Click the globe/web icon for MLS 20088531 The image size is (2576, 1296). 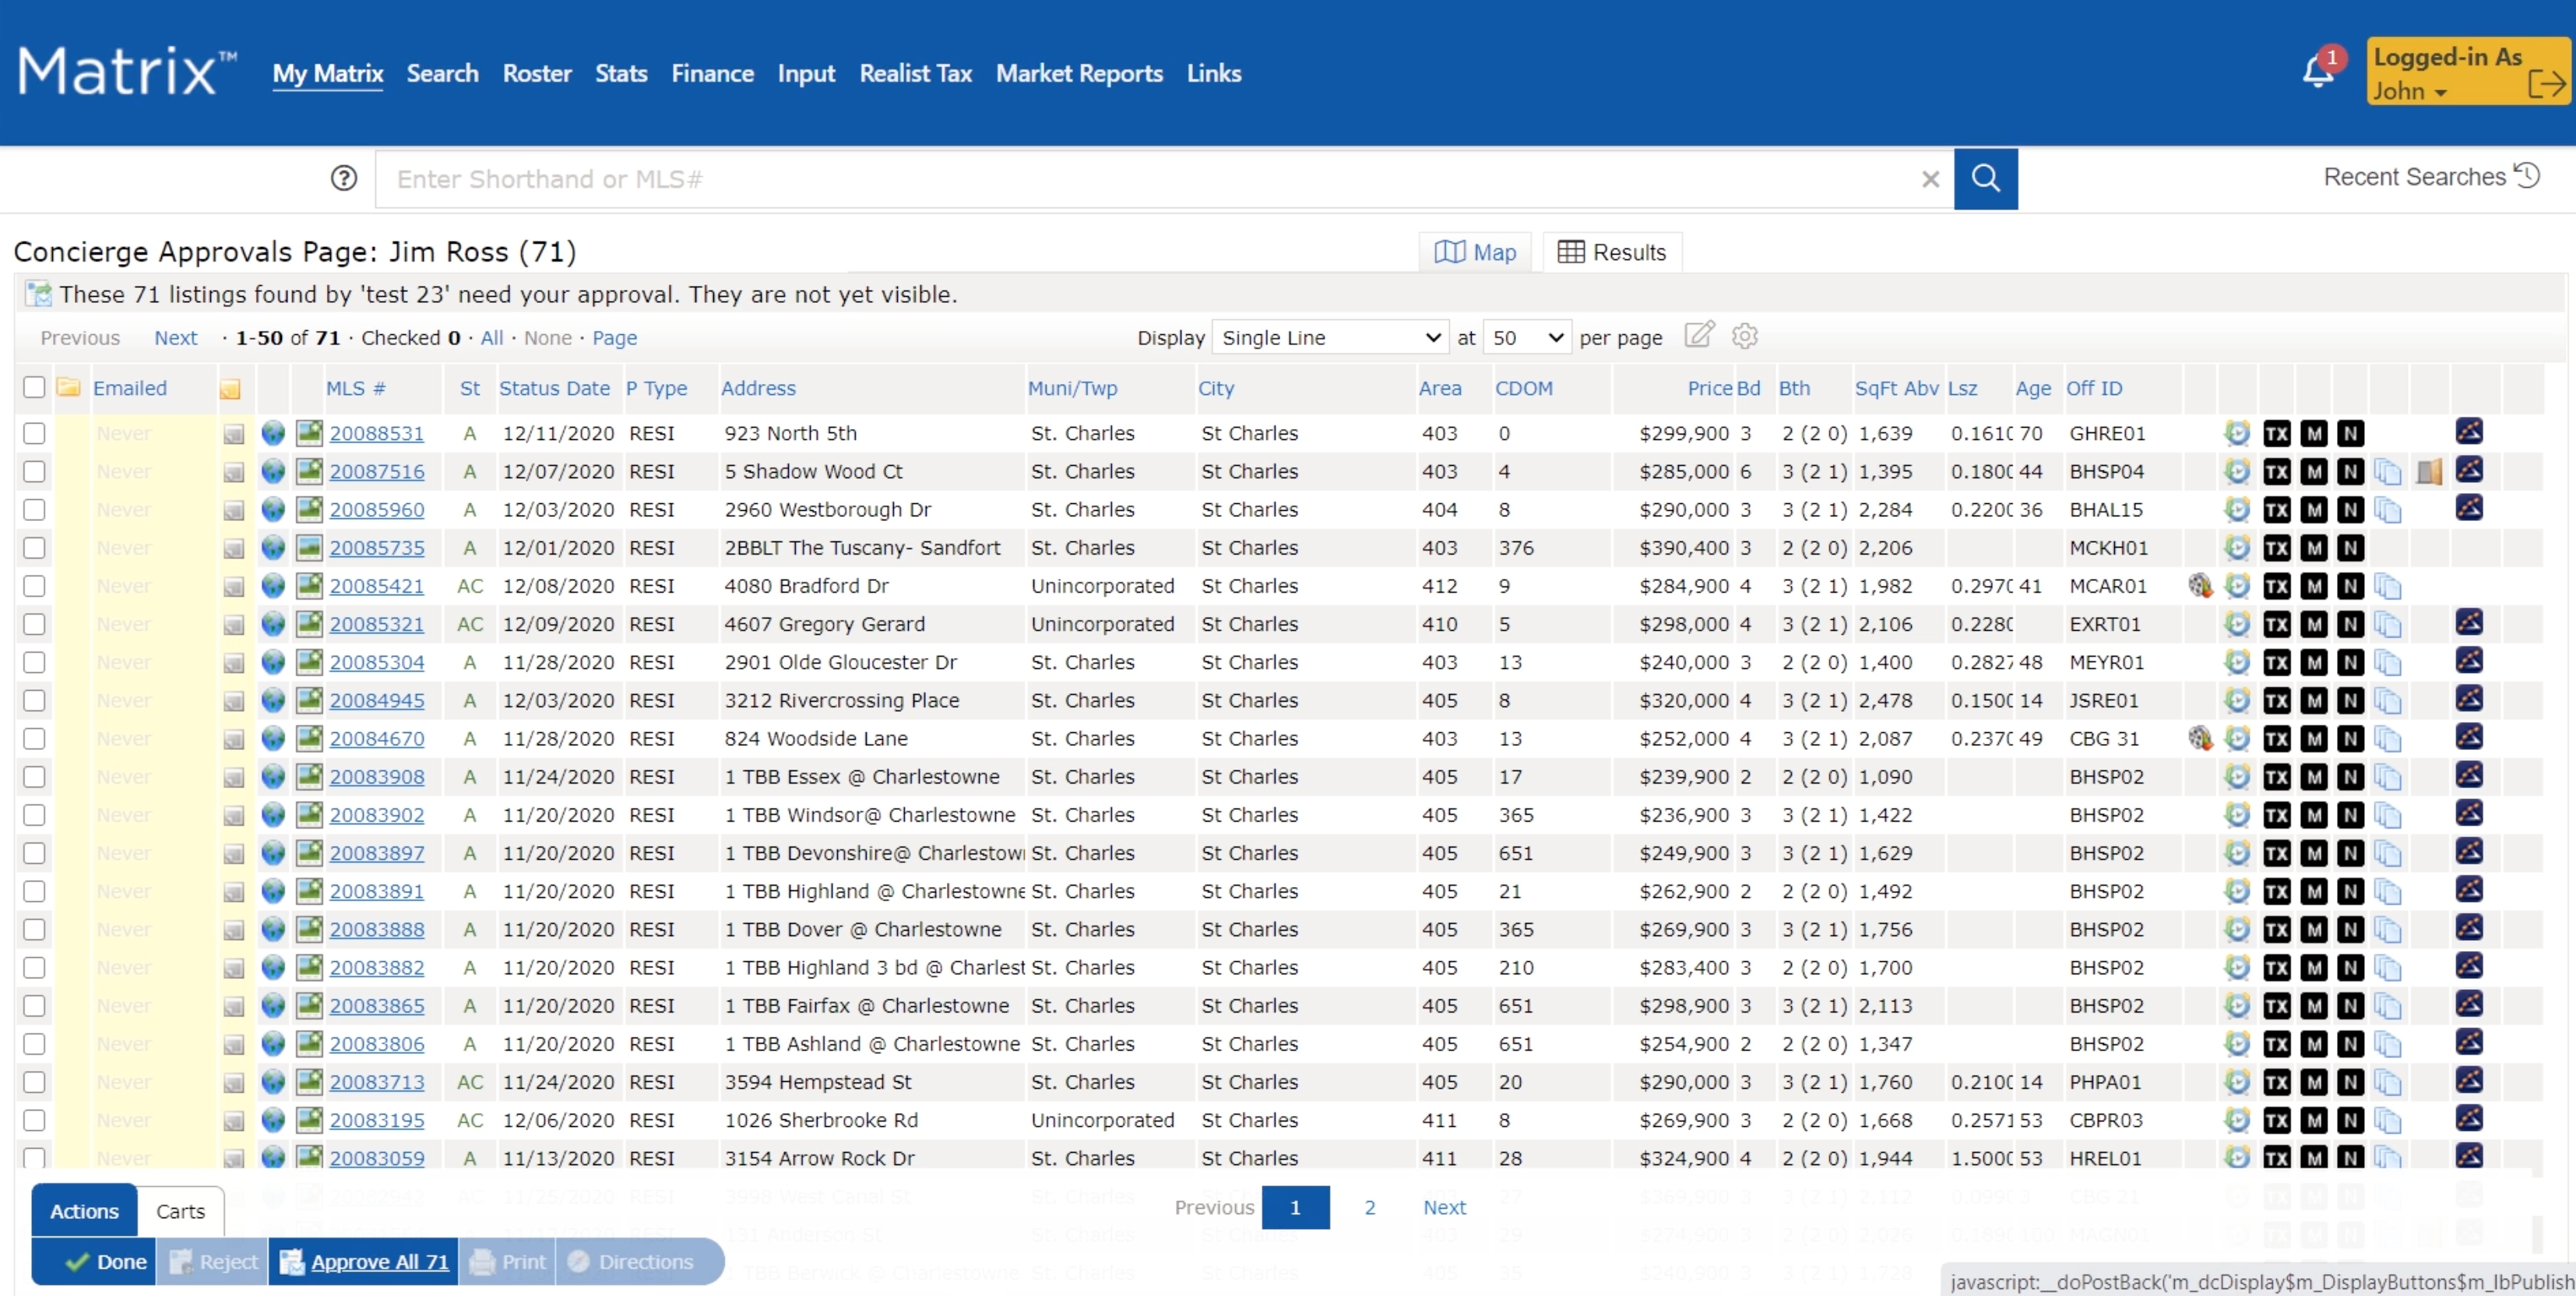[x=269, y=433]
